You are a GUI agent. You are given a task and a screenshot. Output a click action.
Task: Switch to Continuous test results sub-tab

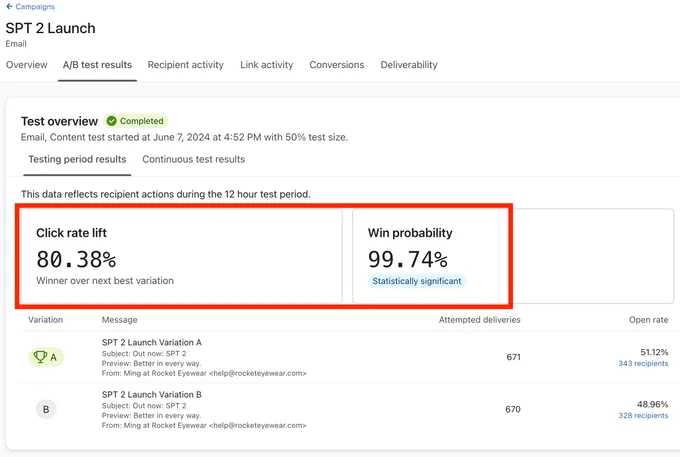pos(193,159)
